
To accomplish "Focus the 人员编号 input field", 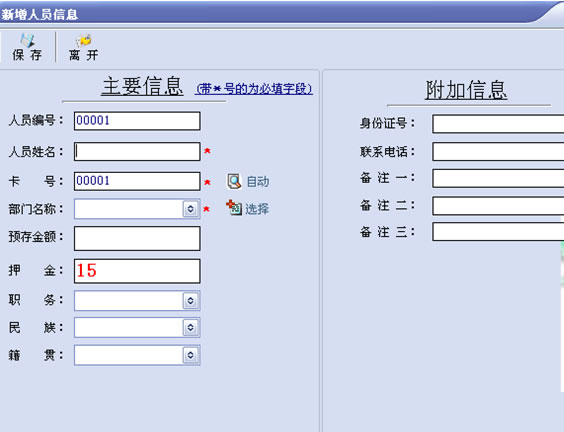I will 137,121.
